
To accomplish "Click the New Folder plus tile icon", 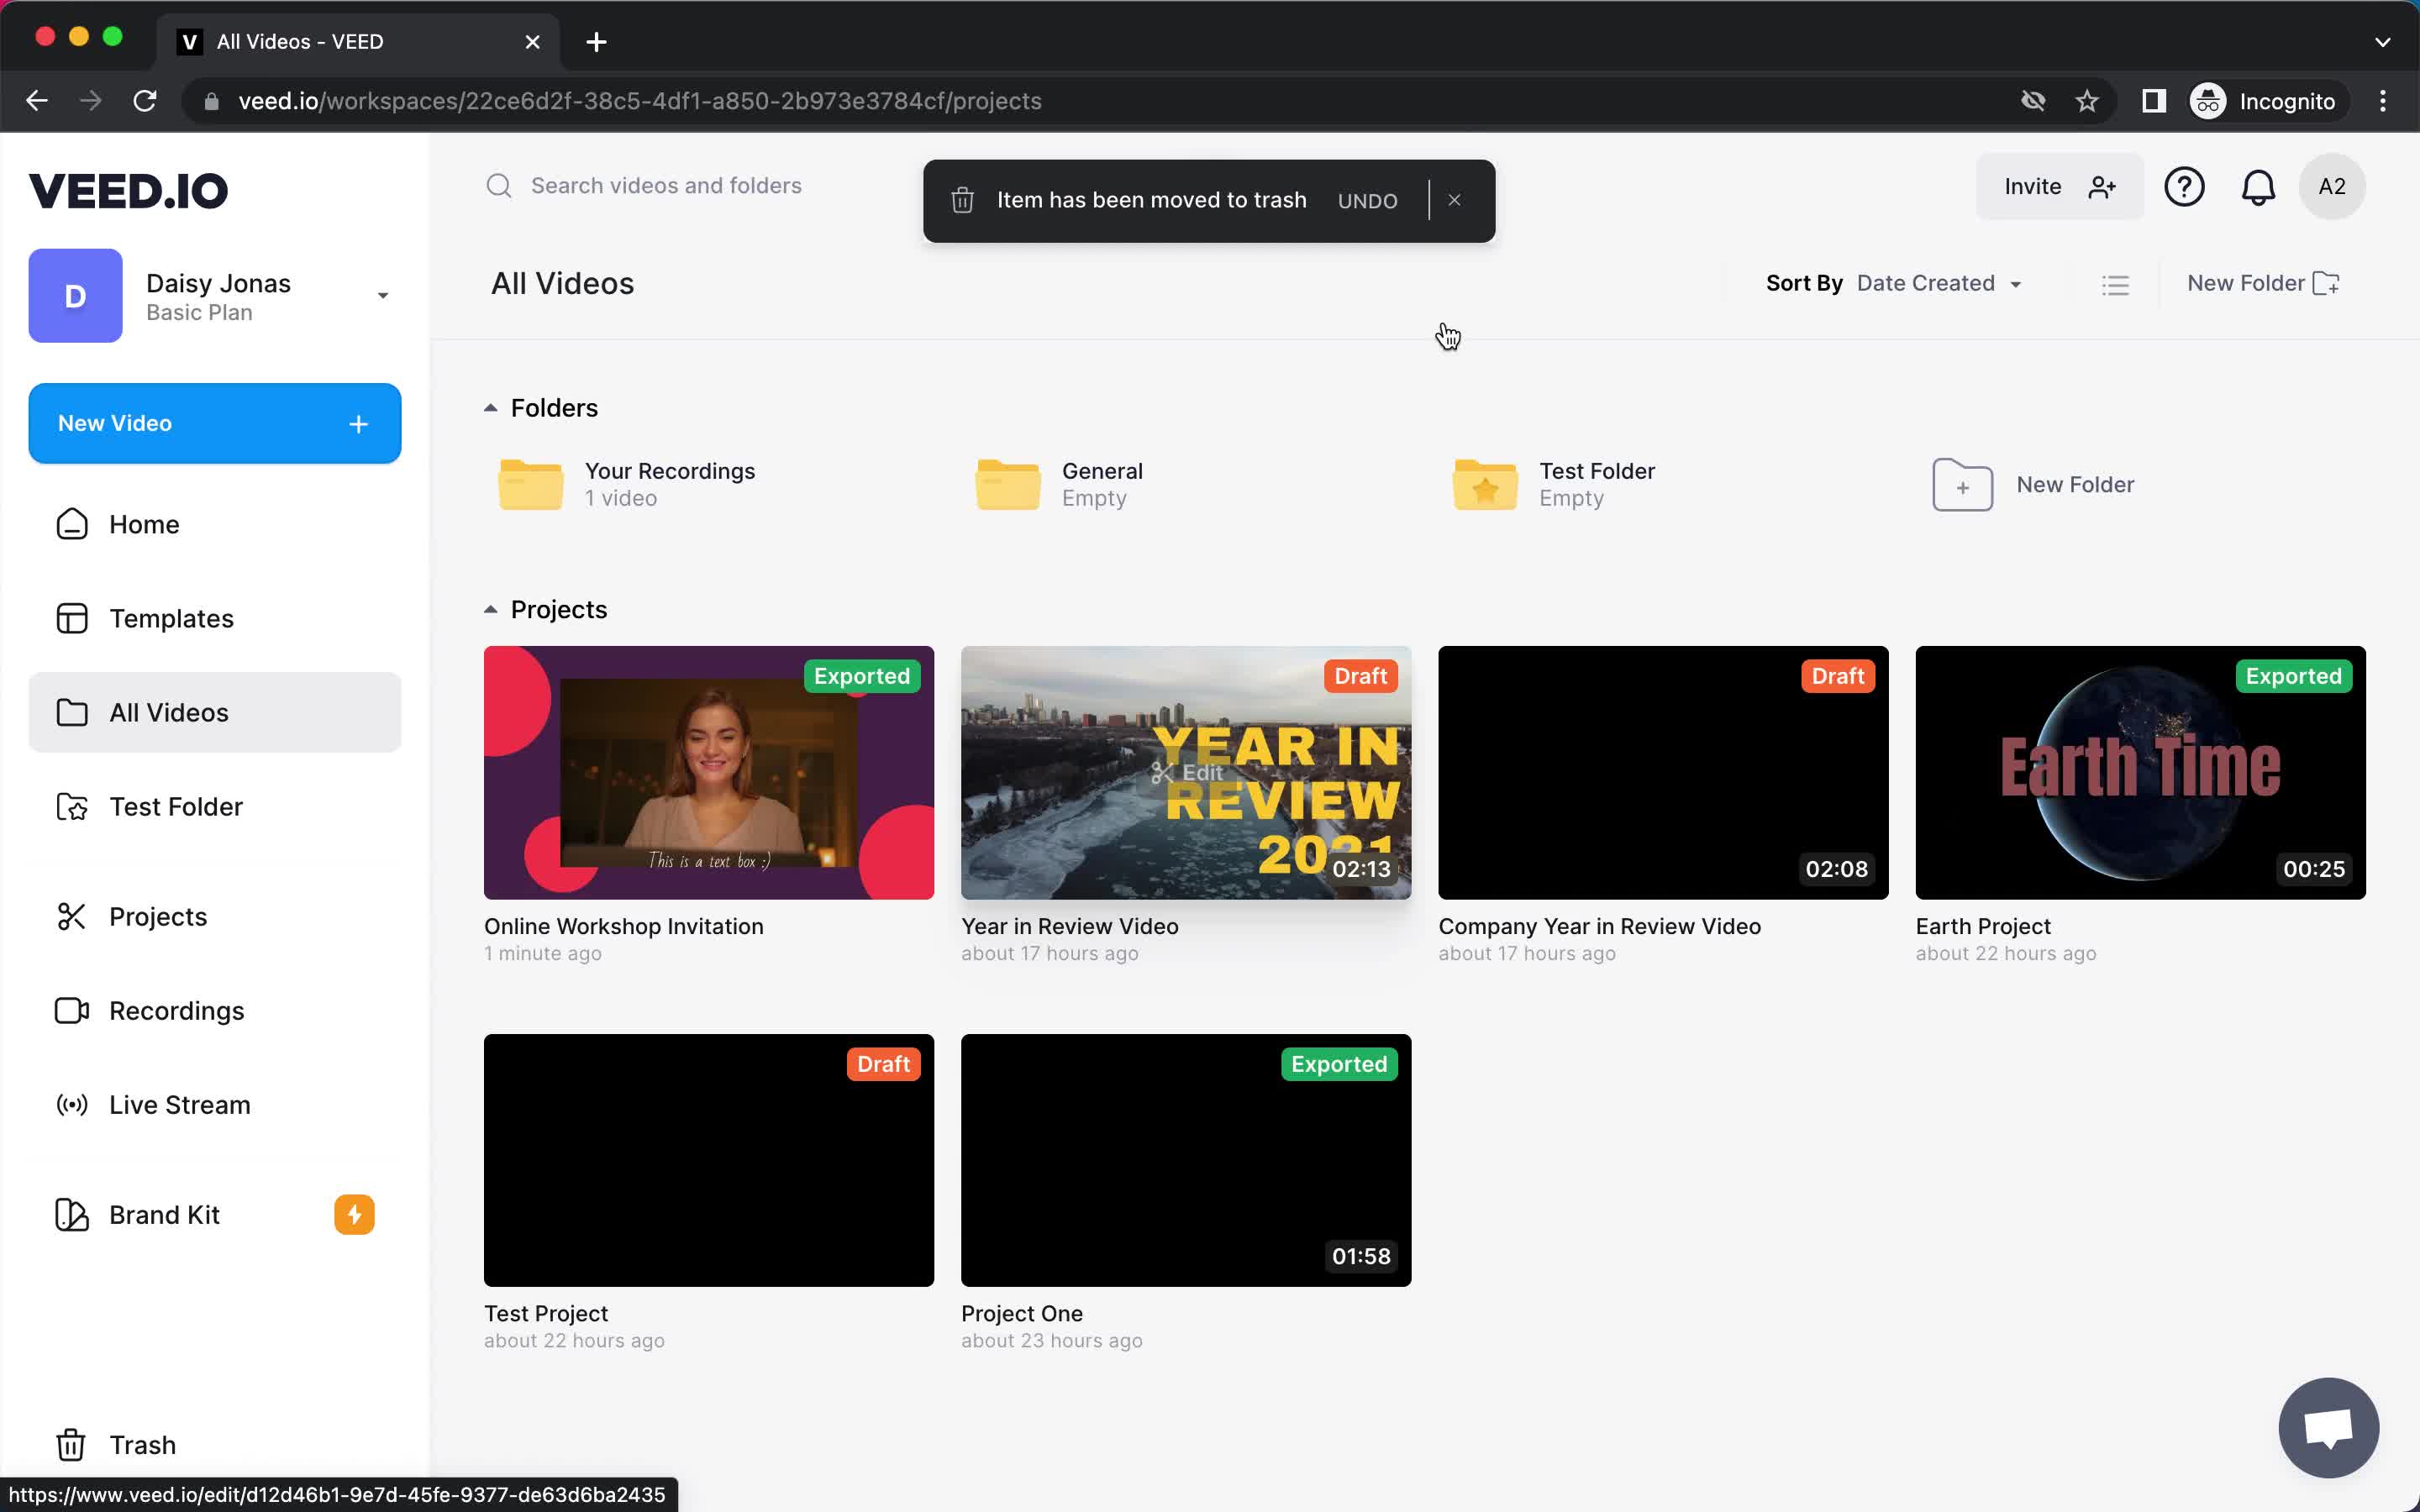I will (x=1962, y=485).
